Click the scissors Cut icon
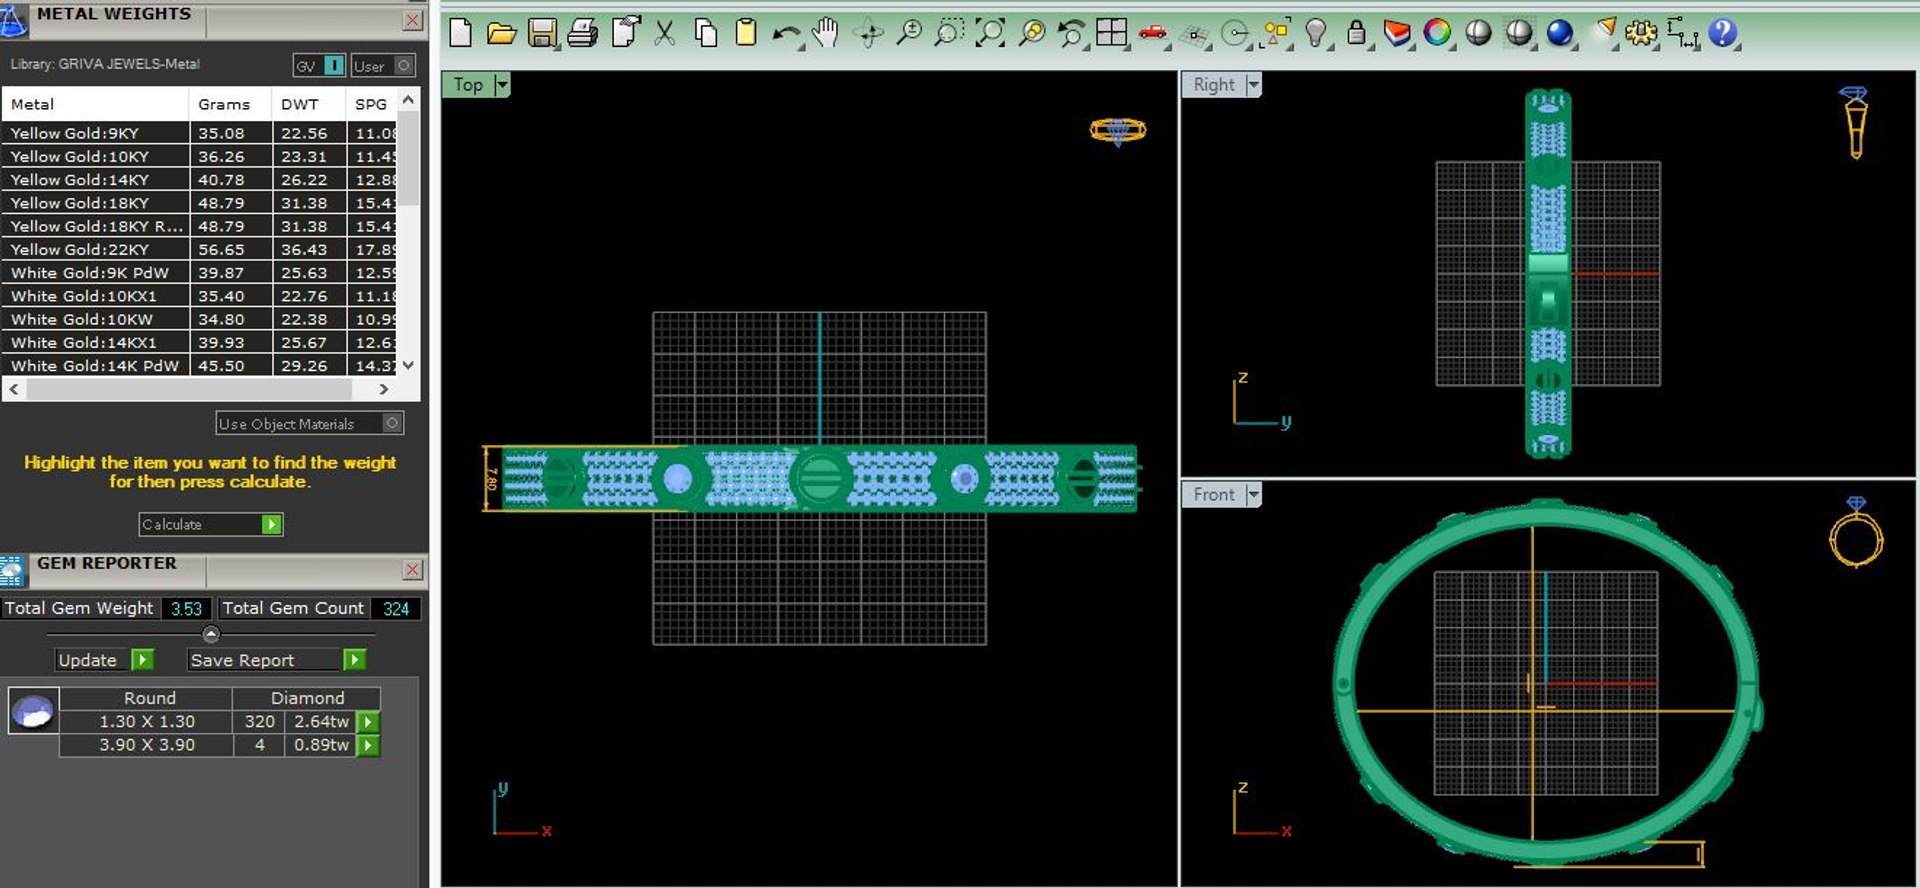The width and height of the screenshot is (1920, 888). coord(664,33)
